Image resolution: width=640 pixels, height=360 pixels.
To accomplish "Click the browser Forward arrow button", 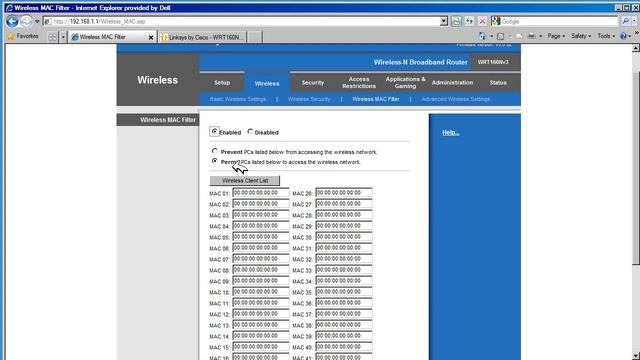I will 26,21.
